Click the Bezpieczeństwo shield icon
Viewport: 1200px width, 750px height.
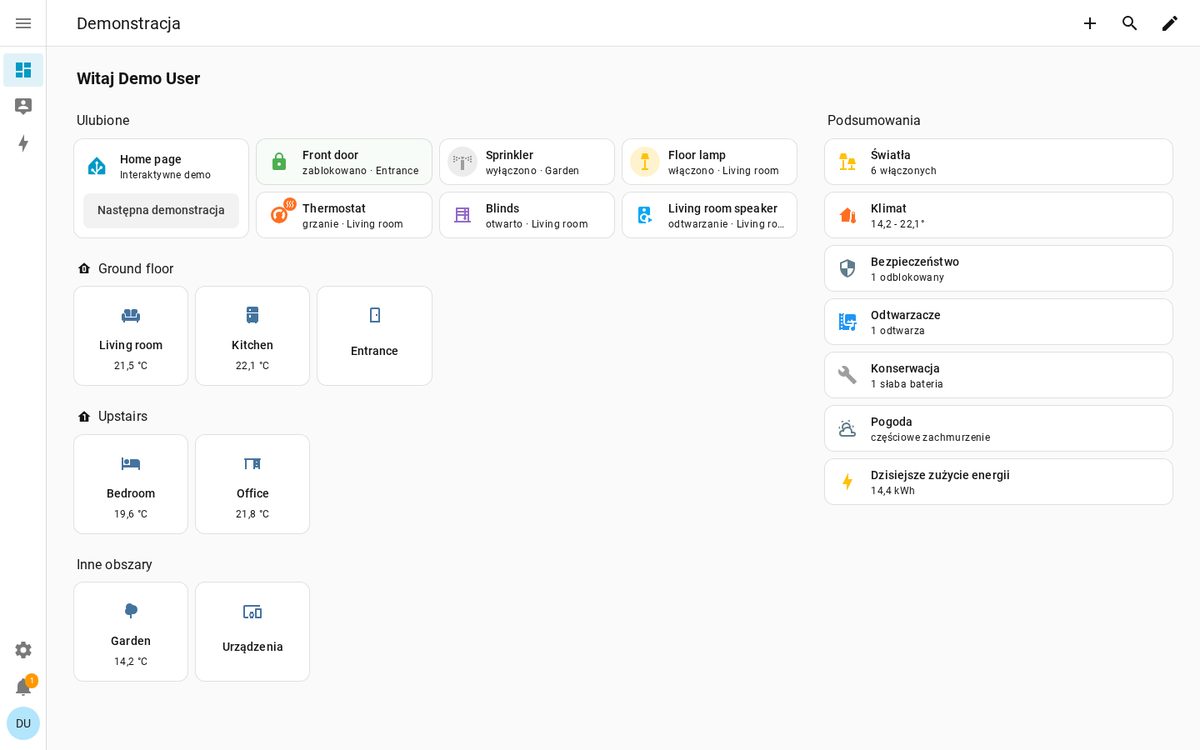coord(847,268)
